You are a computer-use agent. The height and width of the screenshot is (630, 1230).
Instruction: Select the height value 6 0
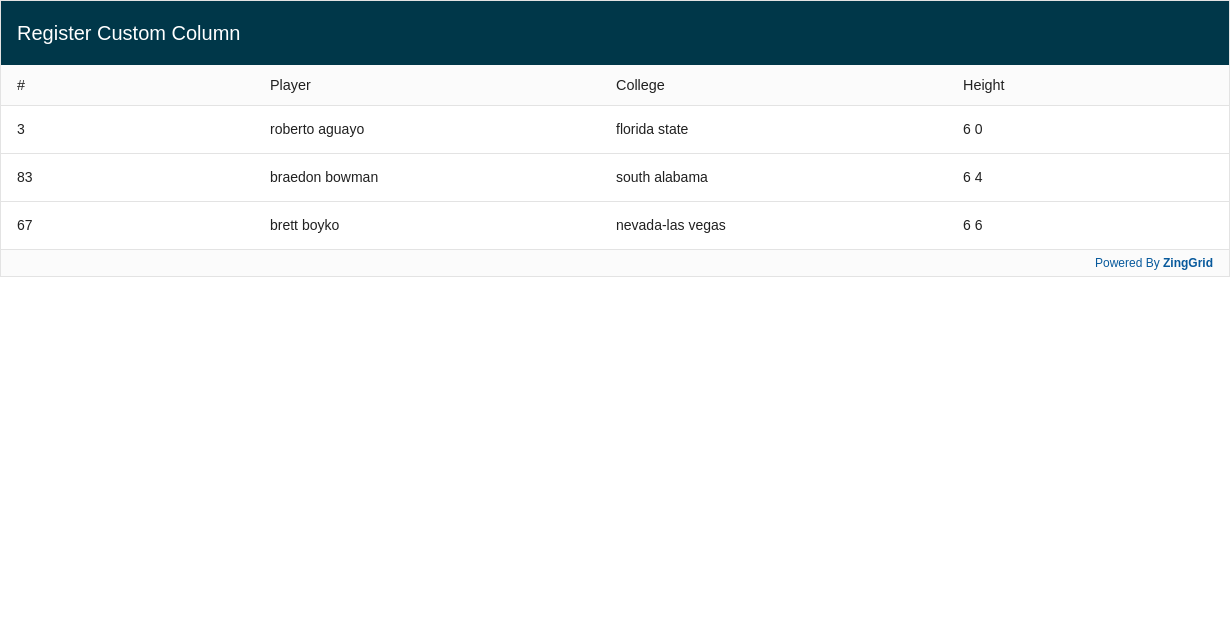coord(972,129)
